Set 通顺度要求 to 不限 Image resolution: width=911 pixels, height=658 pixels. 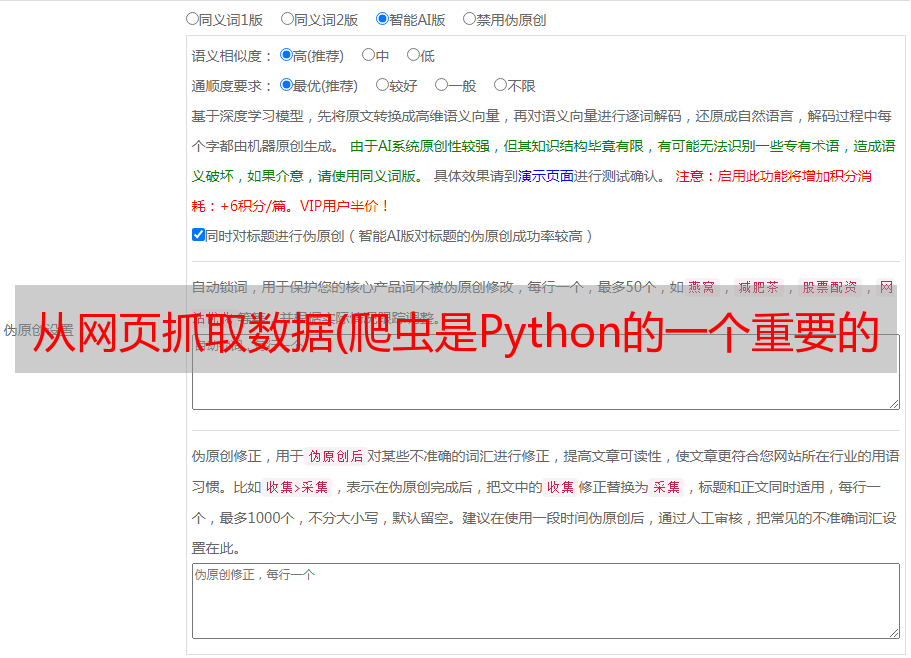point(500,85)
